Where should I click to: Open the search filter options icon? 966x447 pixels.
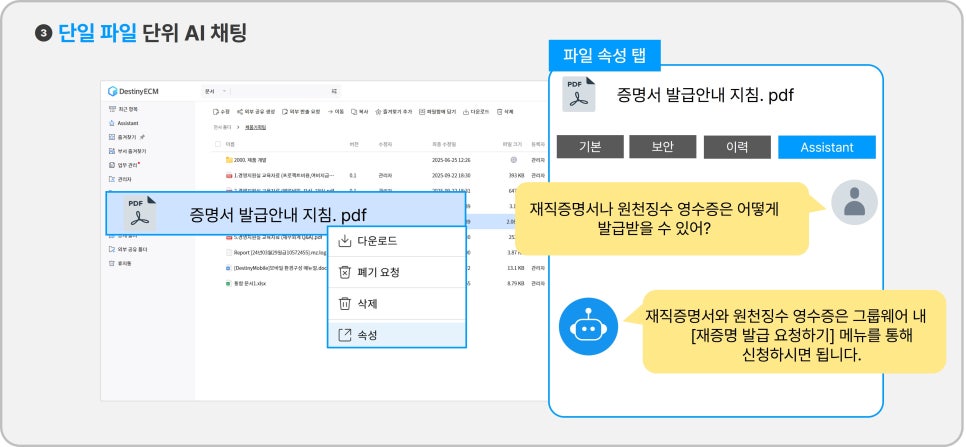coord(334,91)
